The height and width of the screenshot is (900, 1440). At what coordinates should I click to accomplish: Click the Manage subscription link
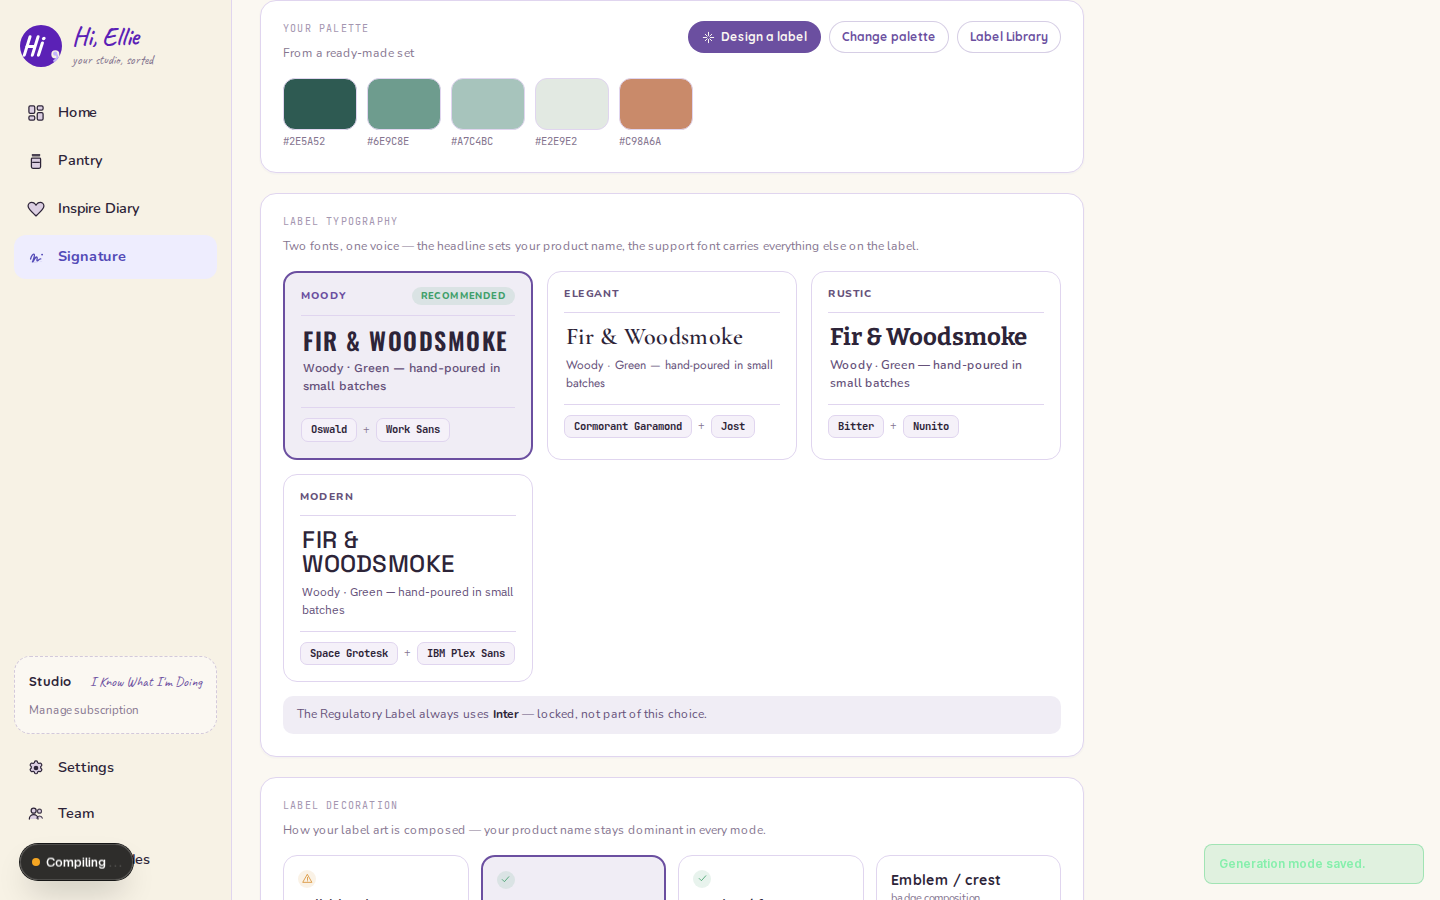tap(84, 710)
